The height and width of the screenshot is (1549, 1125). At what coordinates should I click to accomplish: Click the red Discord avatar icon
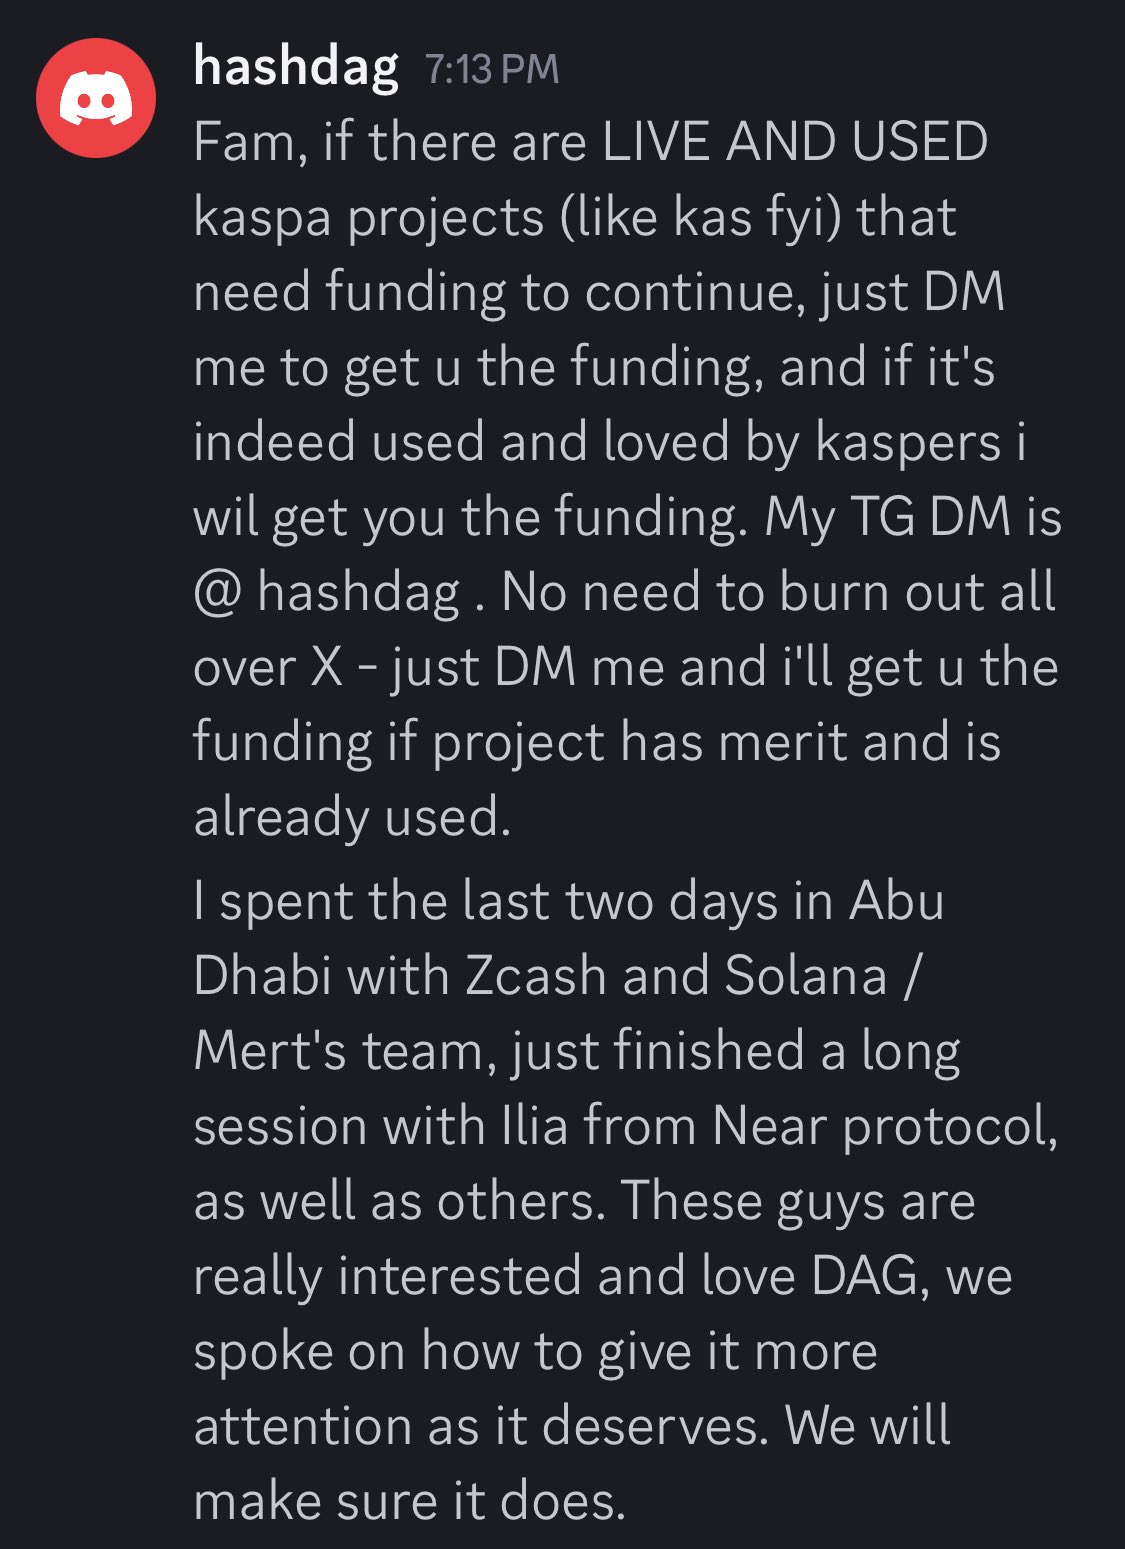pyautogui.click(x=96, y=98)
